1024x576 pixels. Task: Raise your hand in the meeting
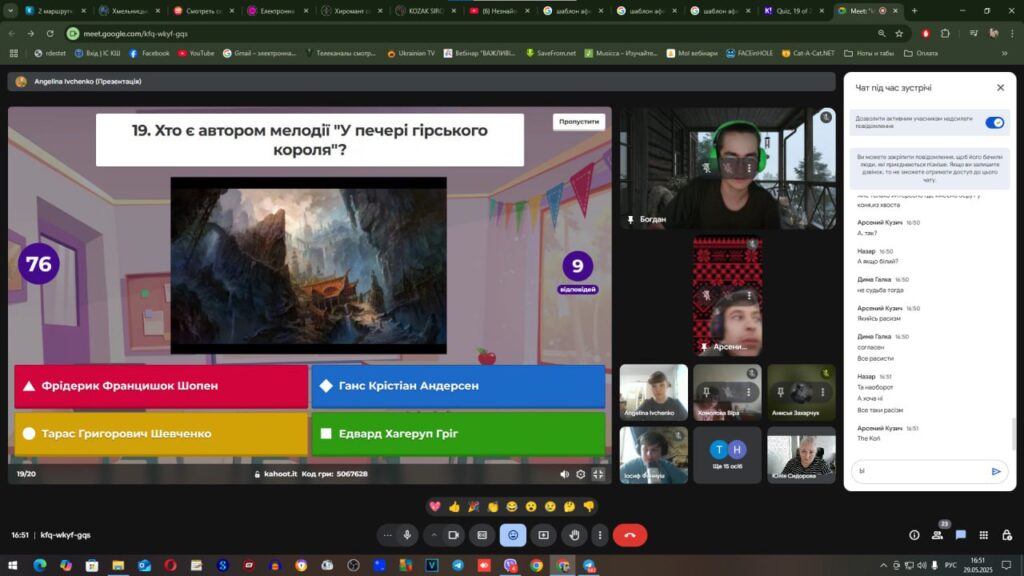(574, 535)
